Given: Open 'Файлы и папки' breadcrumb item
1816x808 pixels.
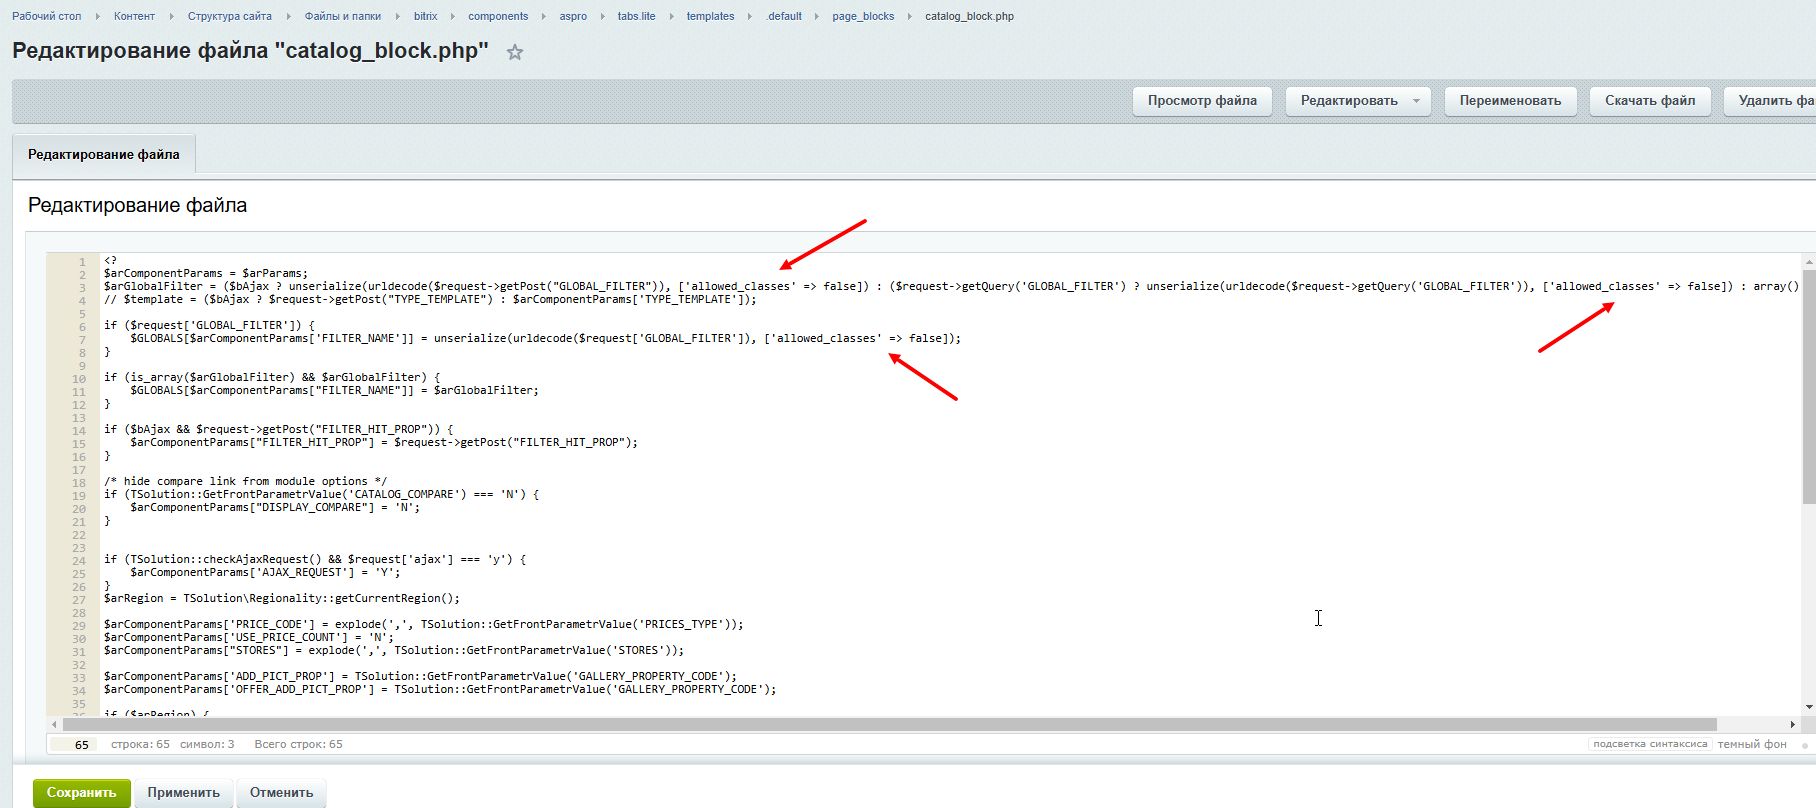Looking at the screenshot, I should click(x=342, y=16).
